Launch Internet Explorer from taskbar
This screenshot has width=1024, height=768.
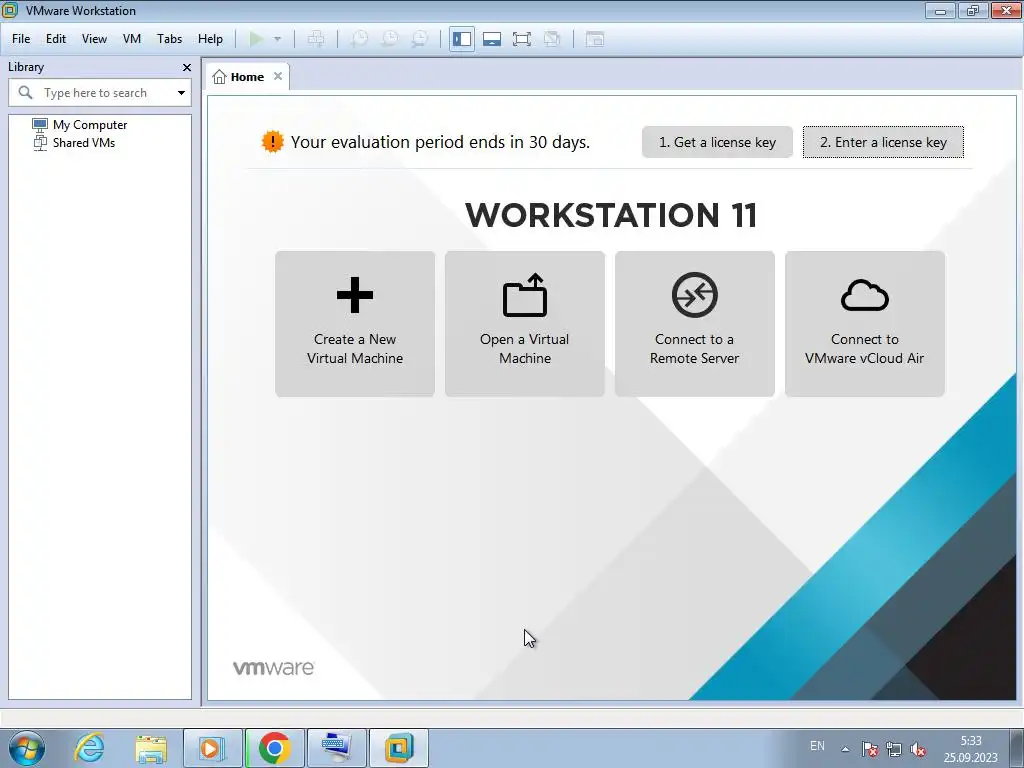(x=89, y=748)
